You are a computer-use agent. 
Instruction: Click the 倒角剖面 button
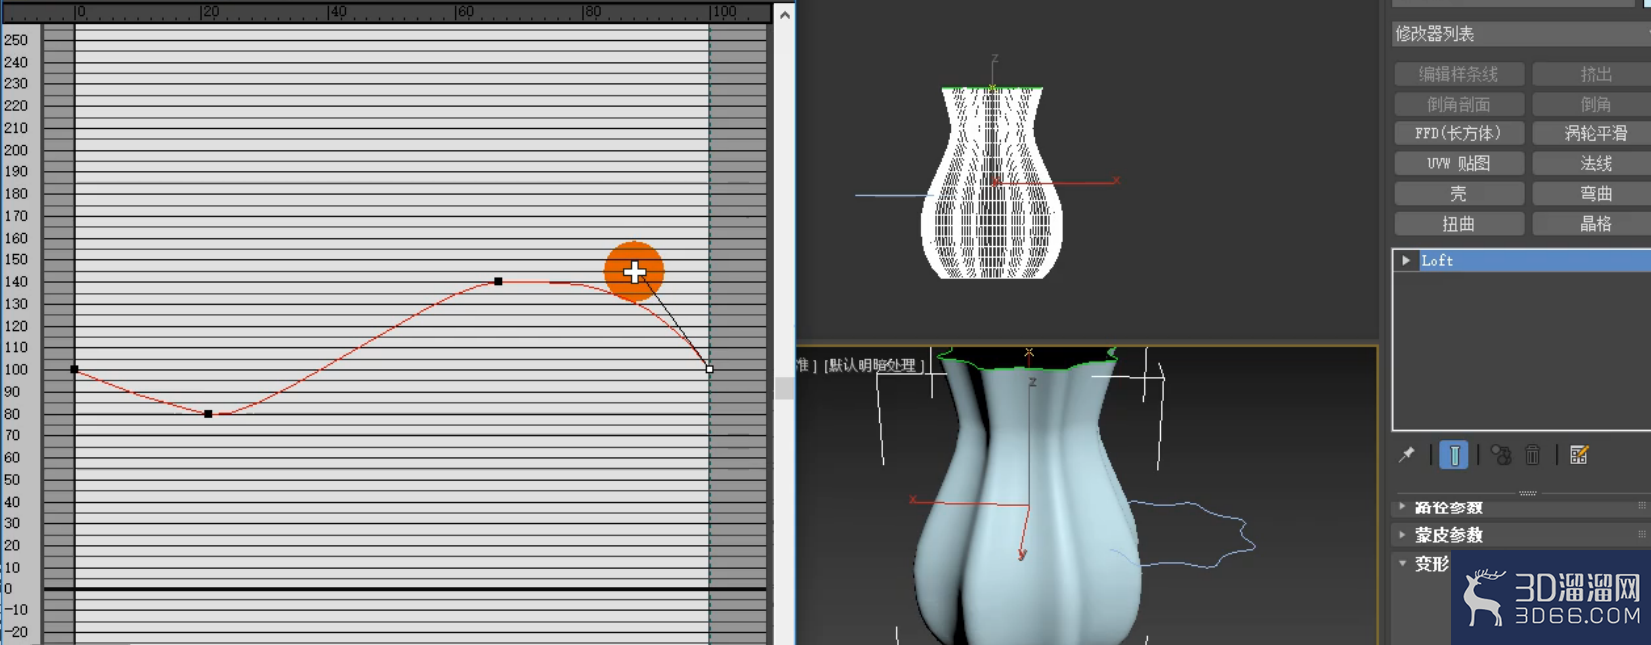click(x=1459, y=104)
